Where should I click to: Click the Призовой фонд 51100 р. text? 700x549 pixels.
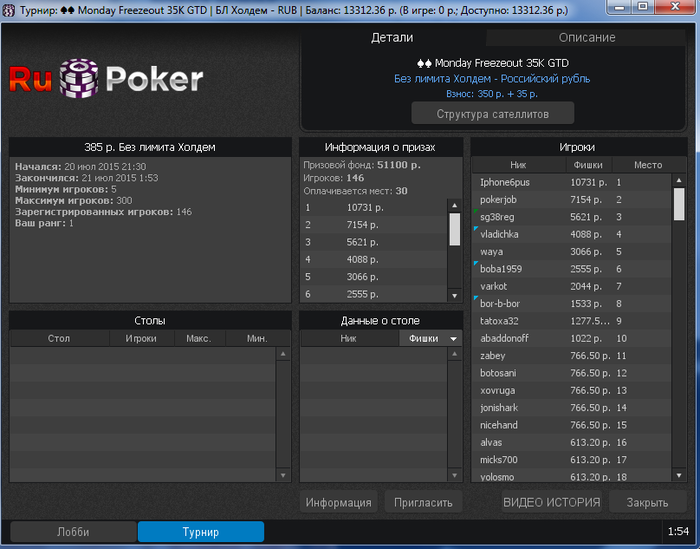tap(362, 165)
